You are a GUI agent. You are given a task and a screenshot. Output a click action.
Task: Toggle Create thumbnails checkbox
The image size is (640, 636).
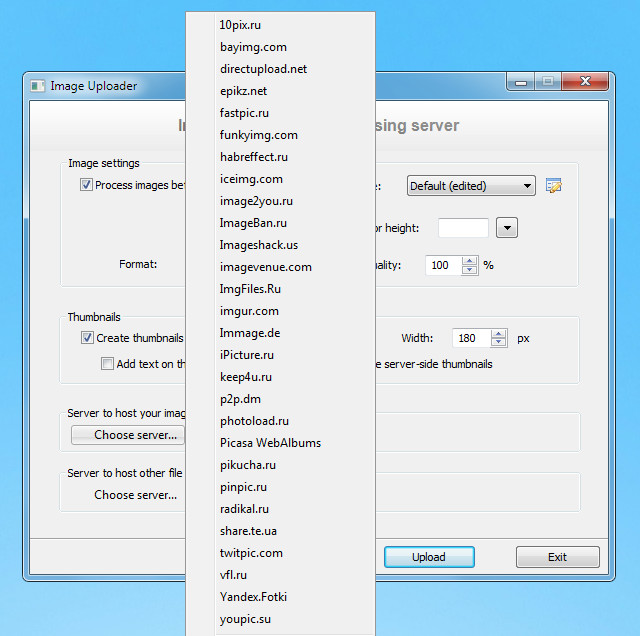[87, 338]
